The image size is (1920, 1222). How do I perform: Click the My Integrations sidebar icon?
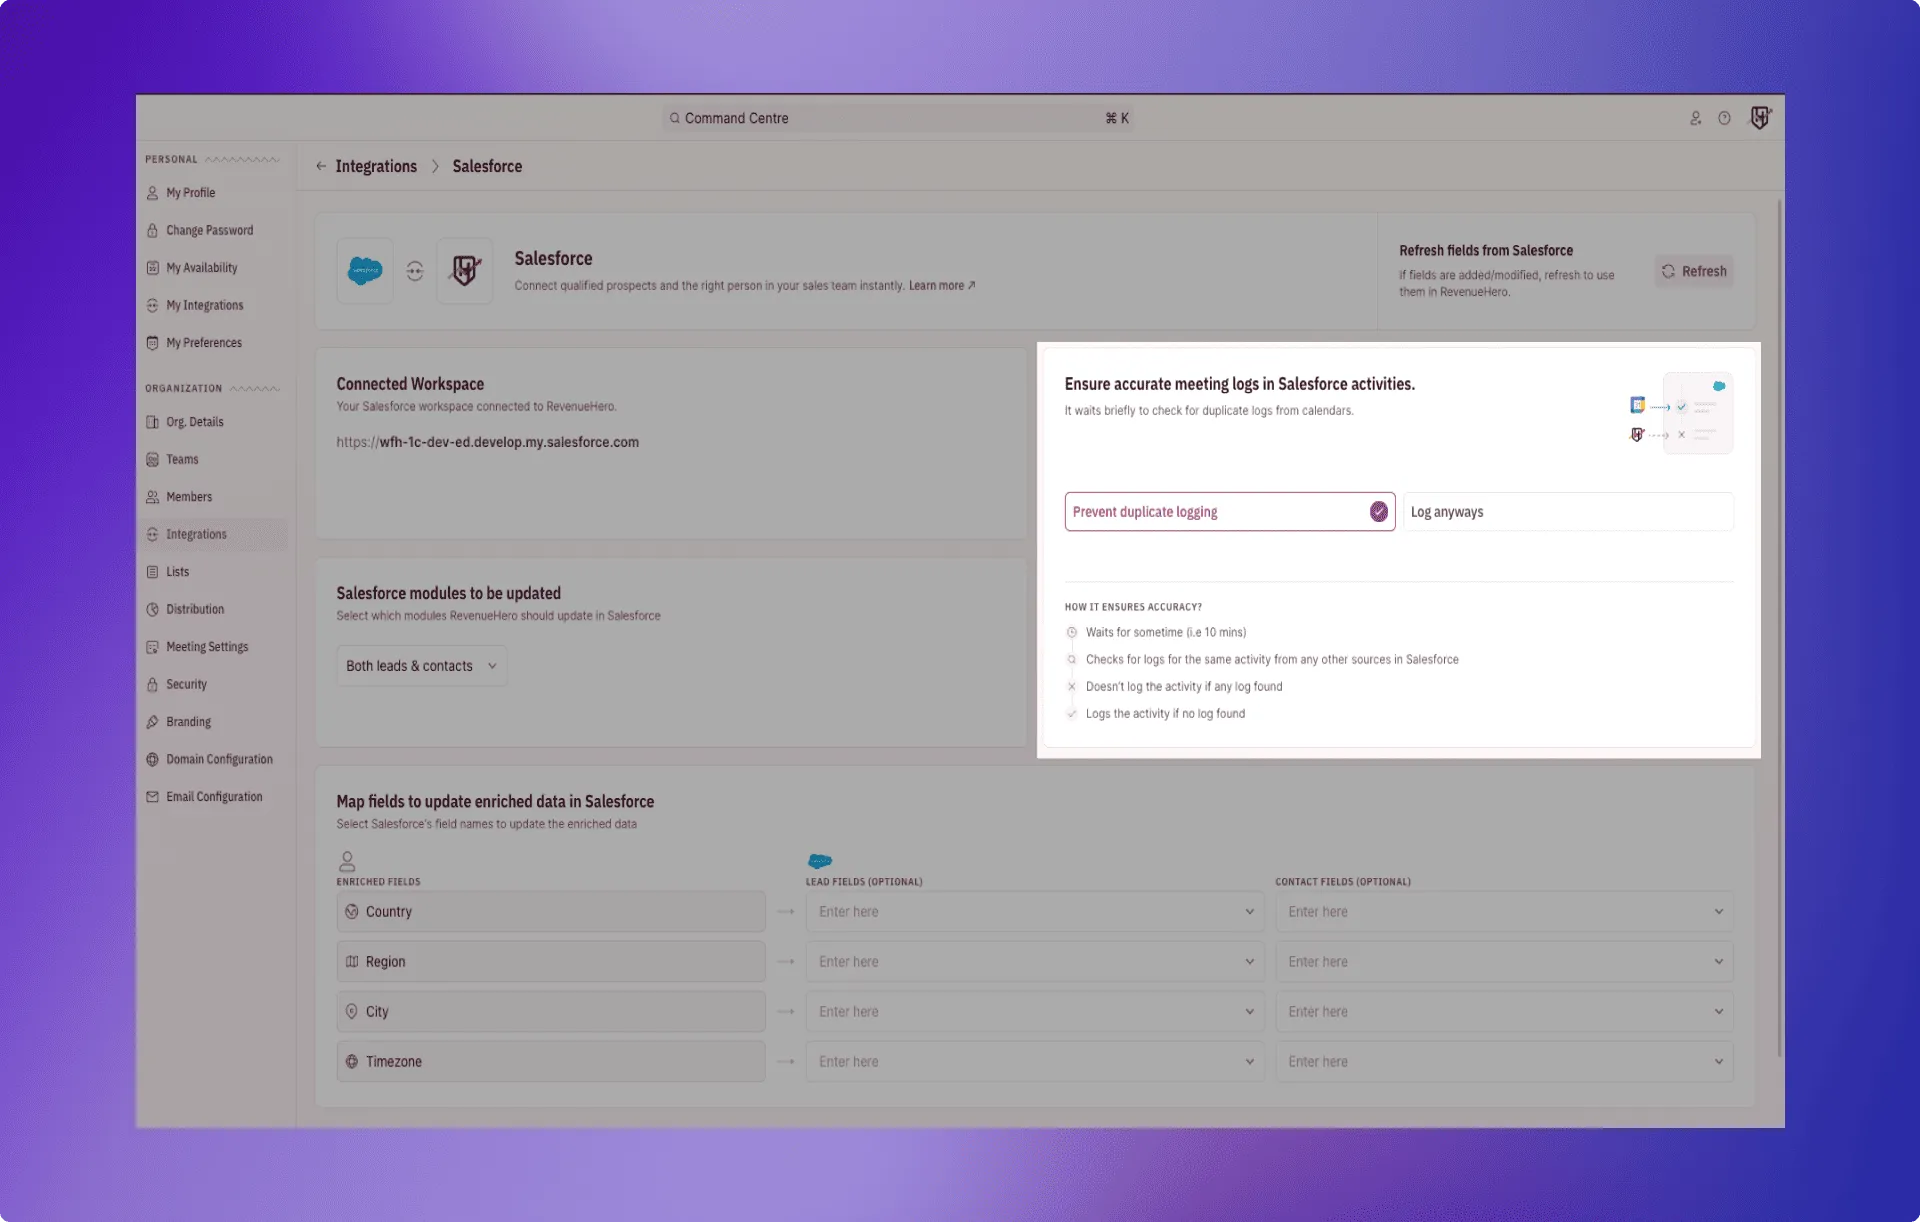click(x=152, y=305)
